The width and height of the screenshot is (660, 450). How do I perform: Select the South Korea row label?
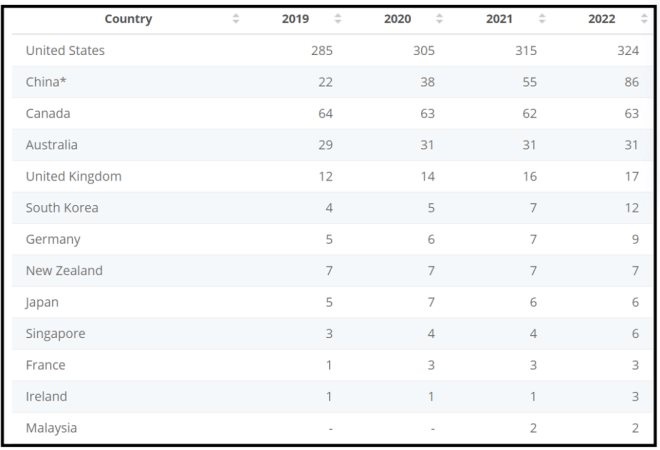coord(62,208)
